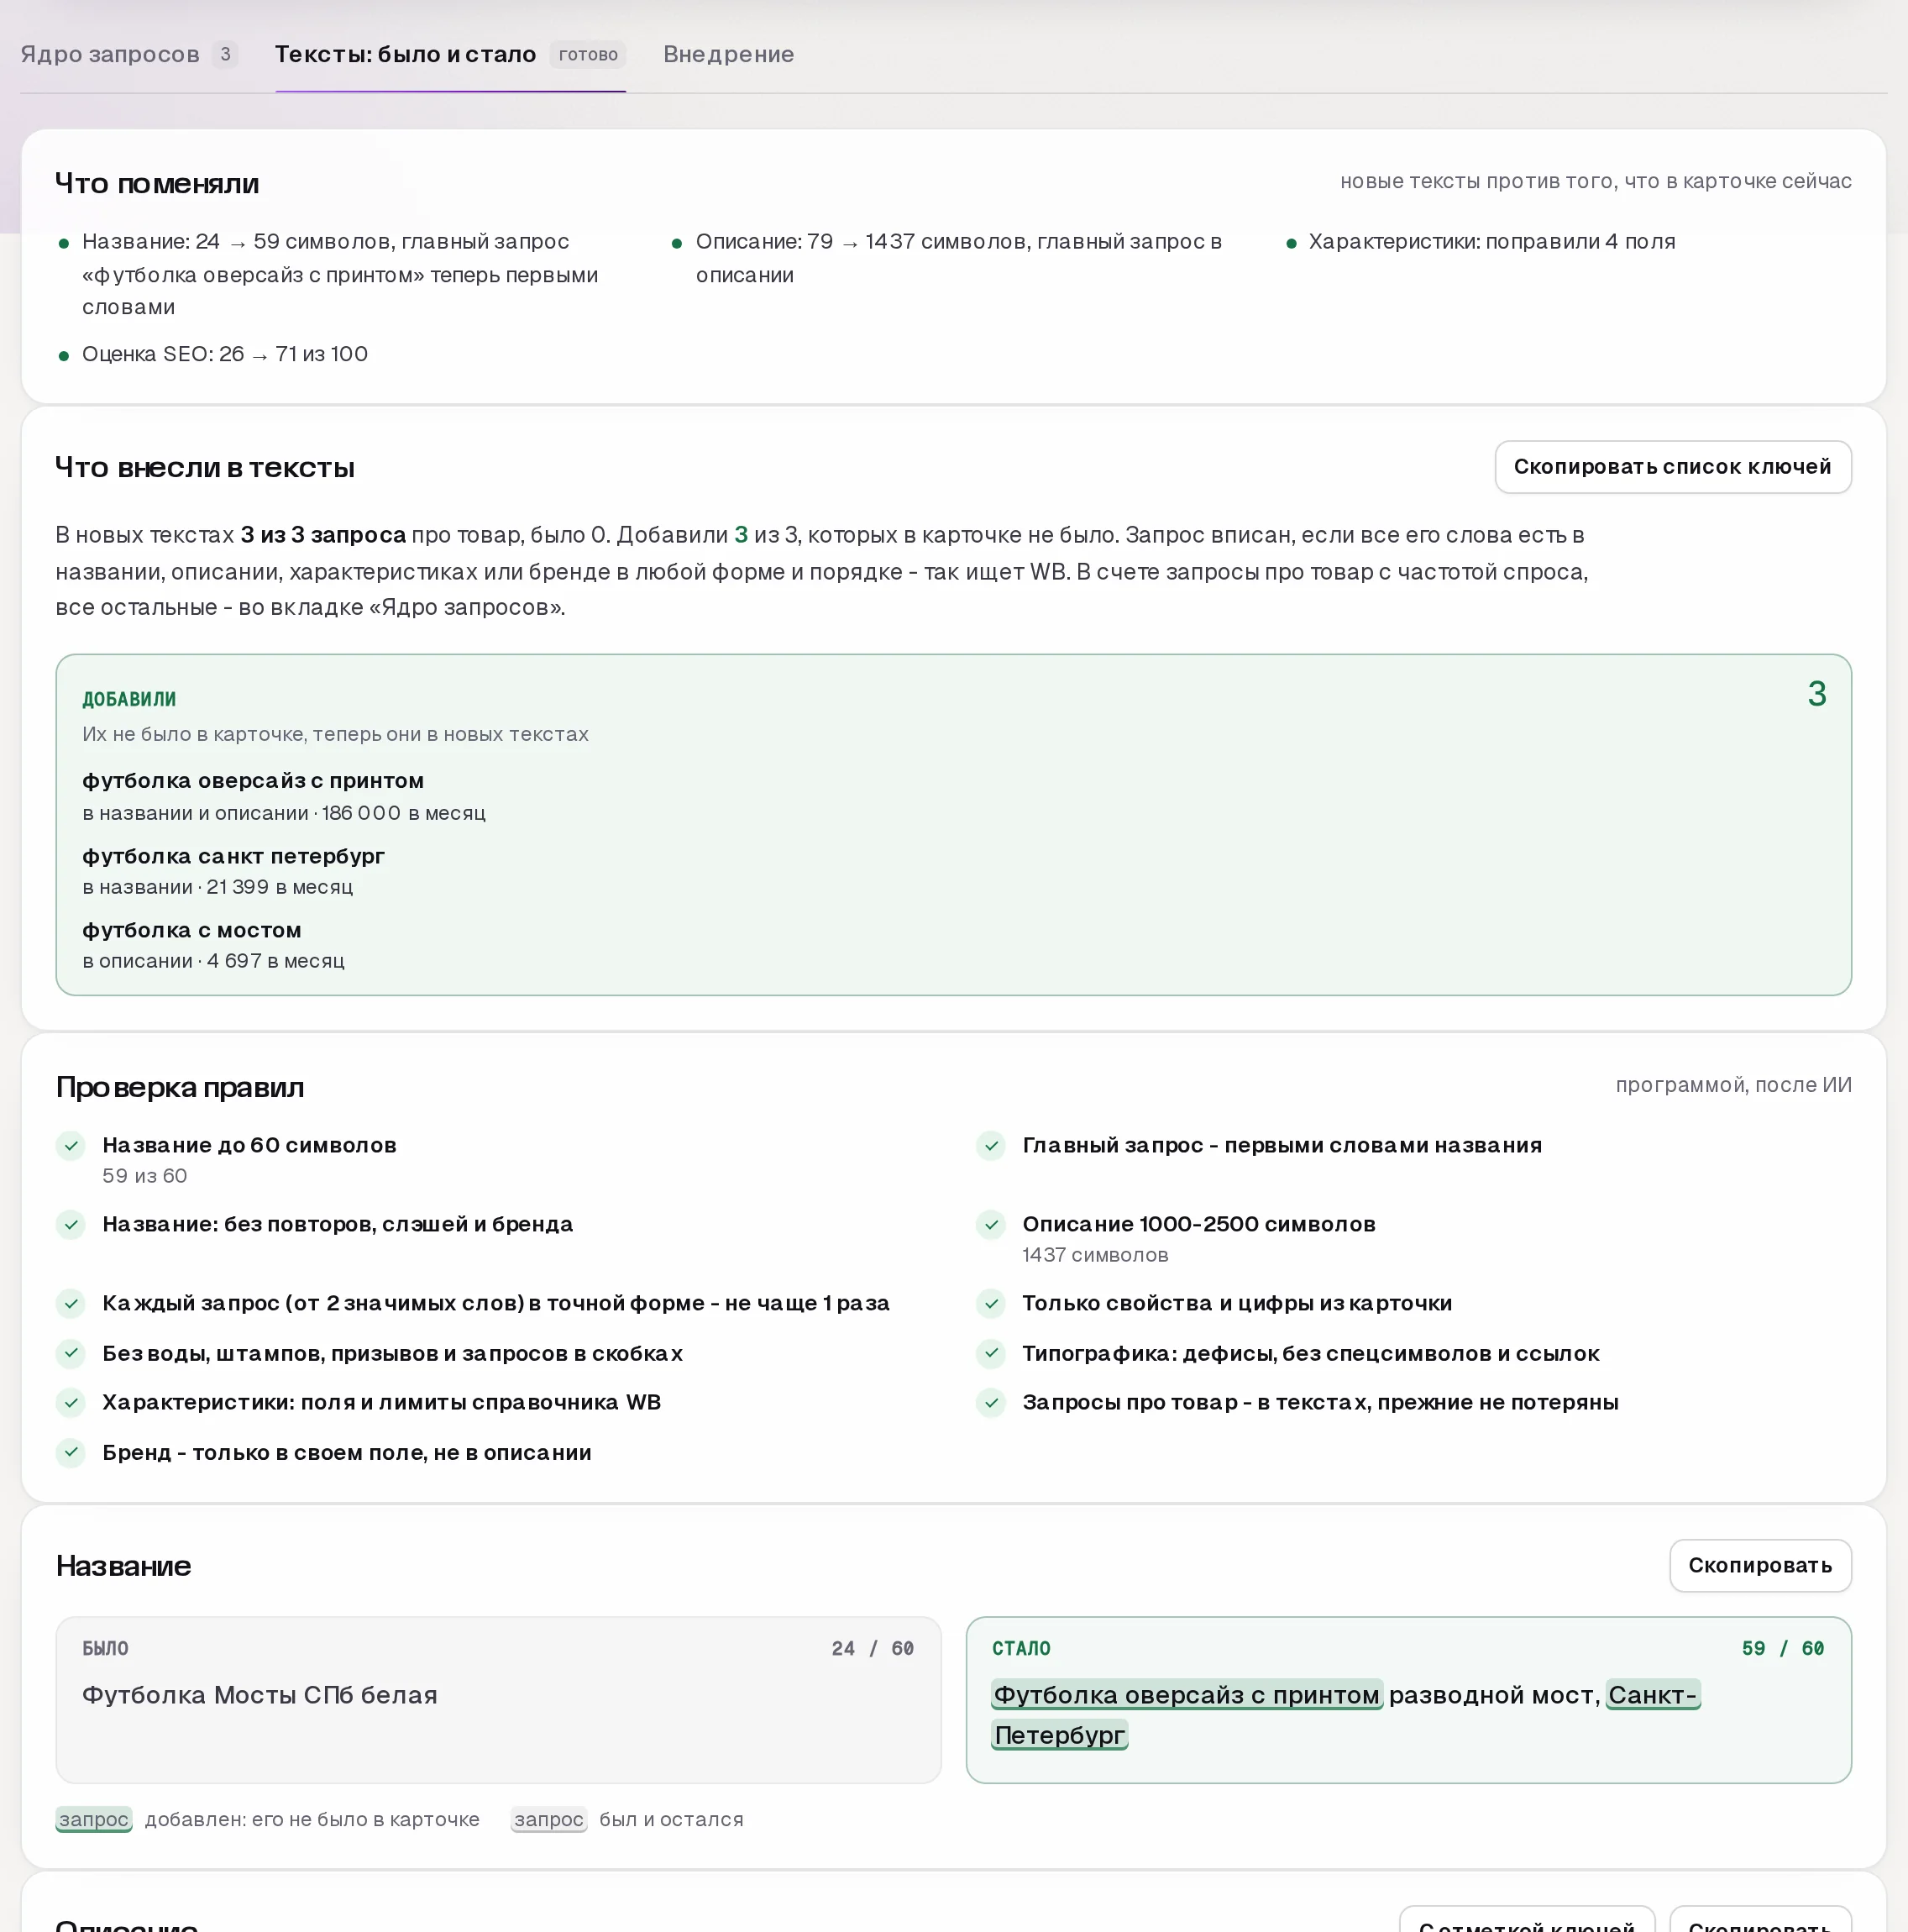Click highlighted Футболка оверсайз с принтом in СТАЛО

click(1187, 1695)
